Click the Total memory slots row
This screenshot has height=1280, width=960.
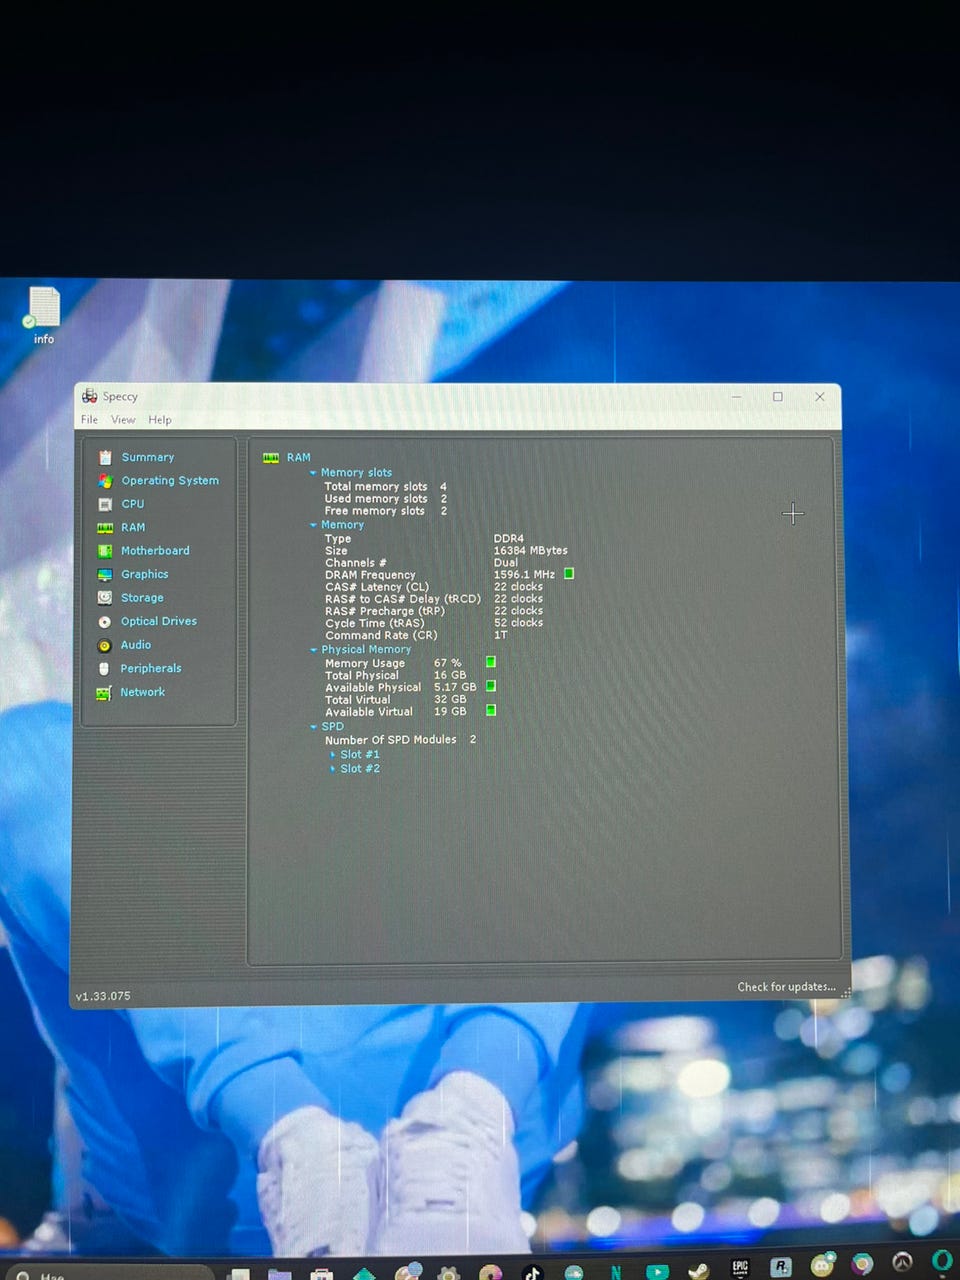(x=386, y=487)
